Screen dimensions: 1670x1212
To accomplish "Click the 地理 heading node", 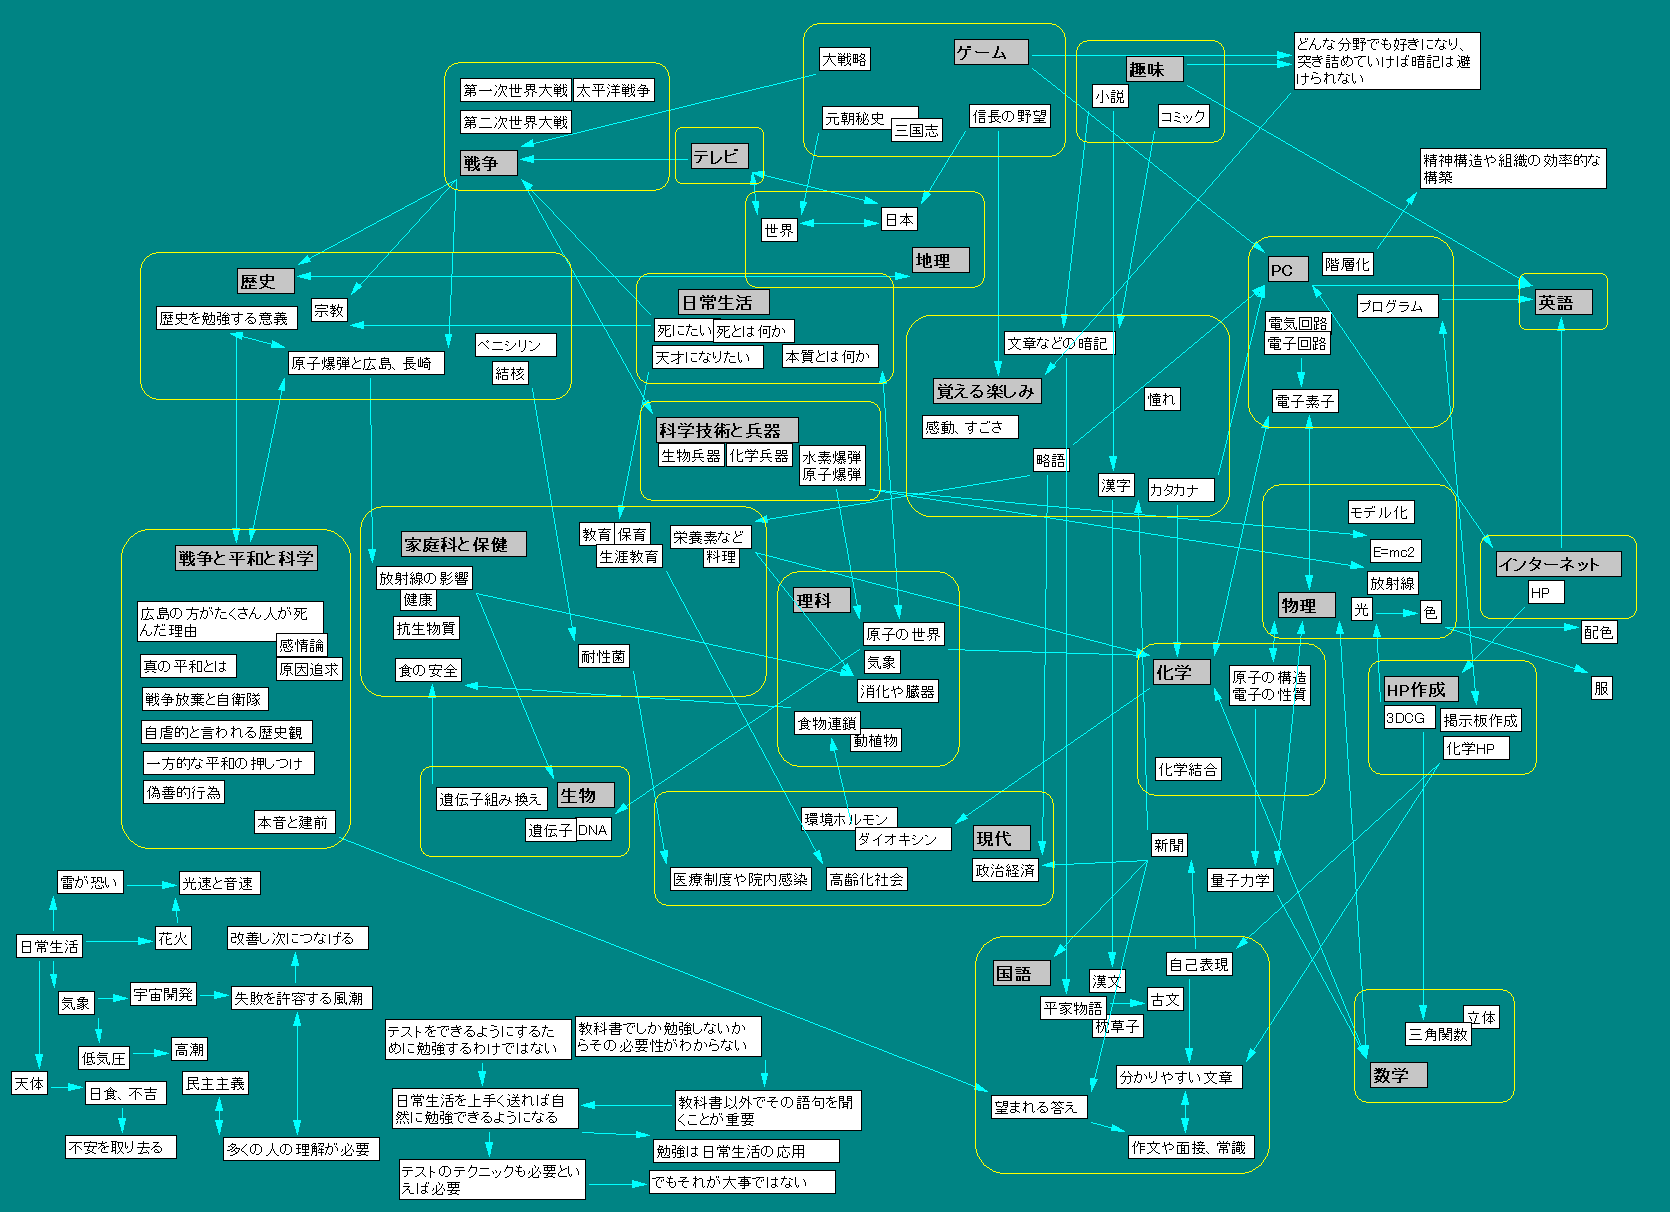I will pos(940,260).
